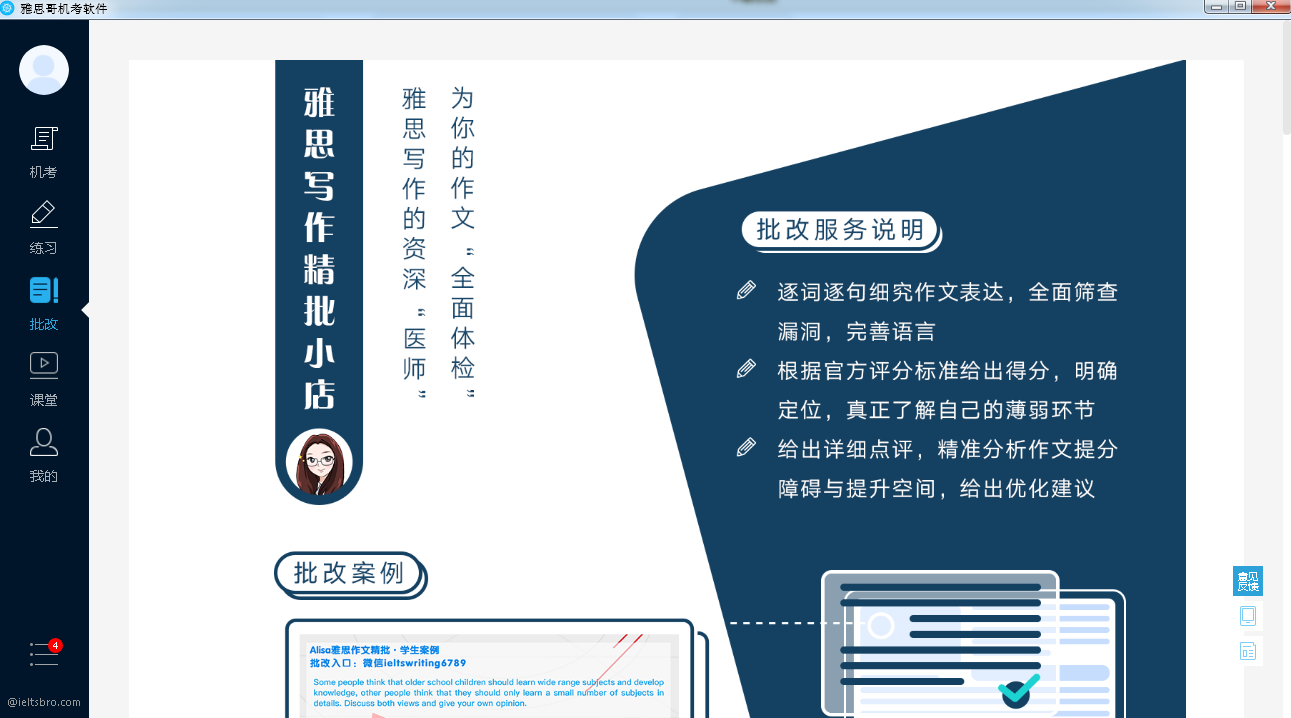Click text 根据官方评分标准给出得分
The image size is (1291, 718).
[x=914, y=371]
